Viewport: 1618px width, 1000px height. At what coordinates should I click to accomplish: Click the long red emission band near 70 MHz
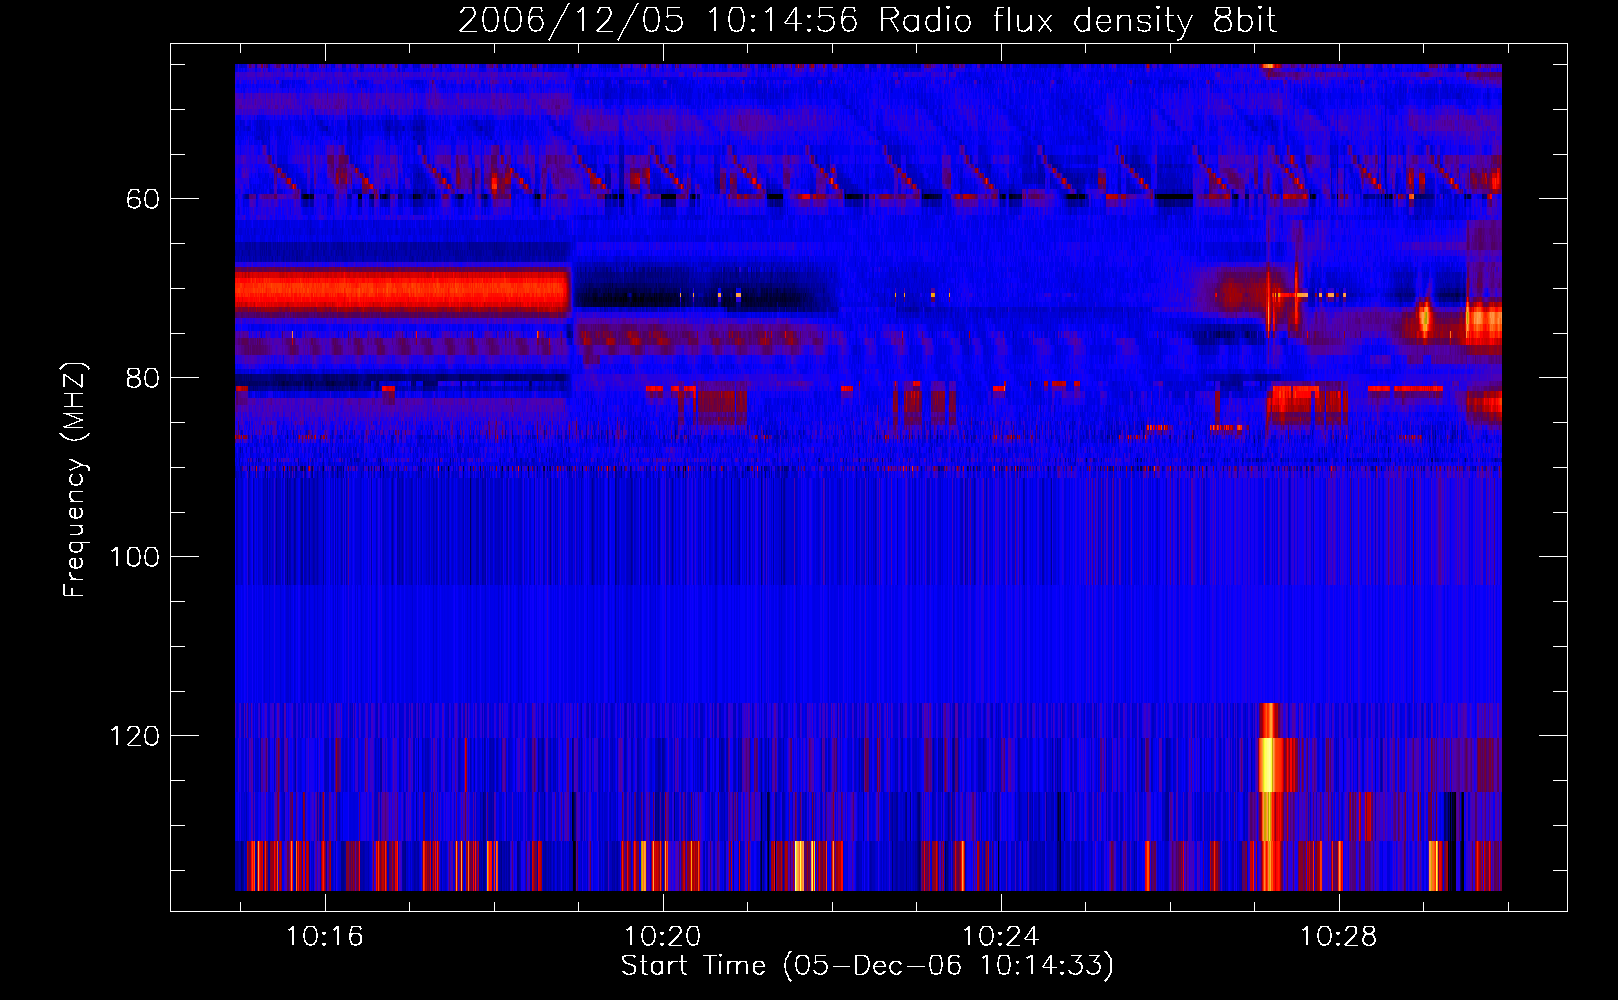[402, 292]
